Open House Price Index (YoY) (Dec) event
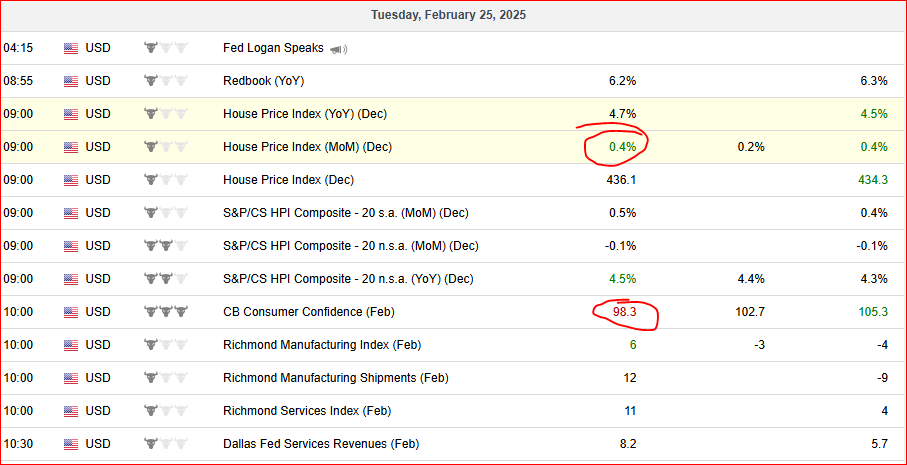This screenshot has height=465, width=907. pos(305,114)
